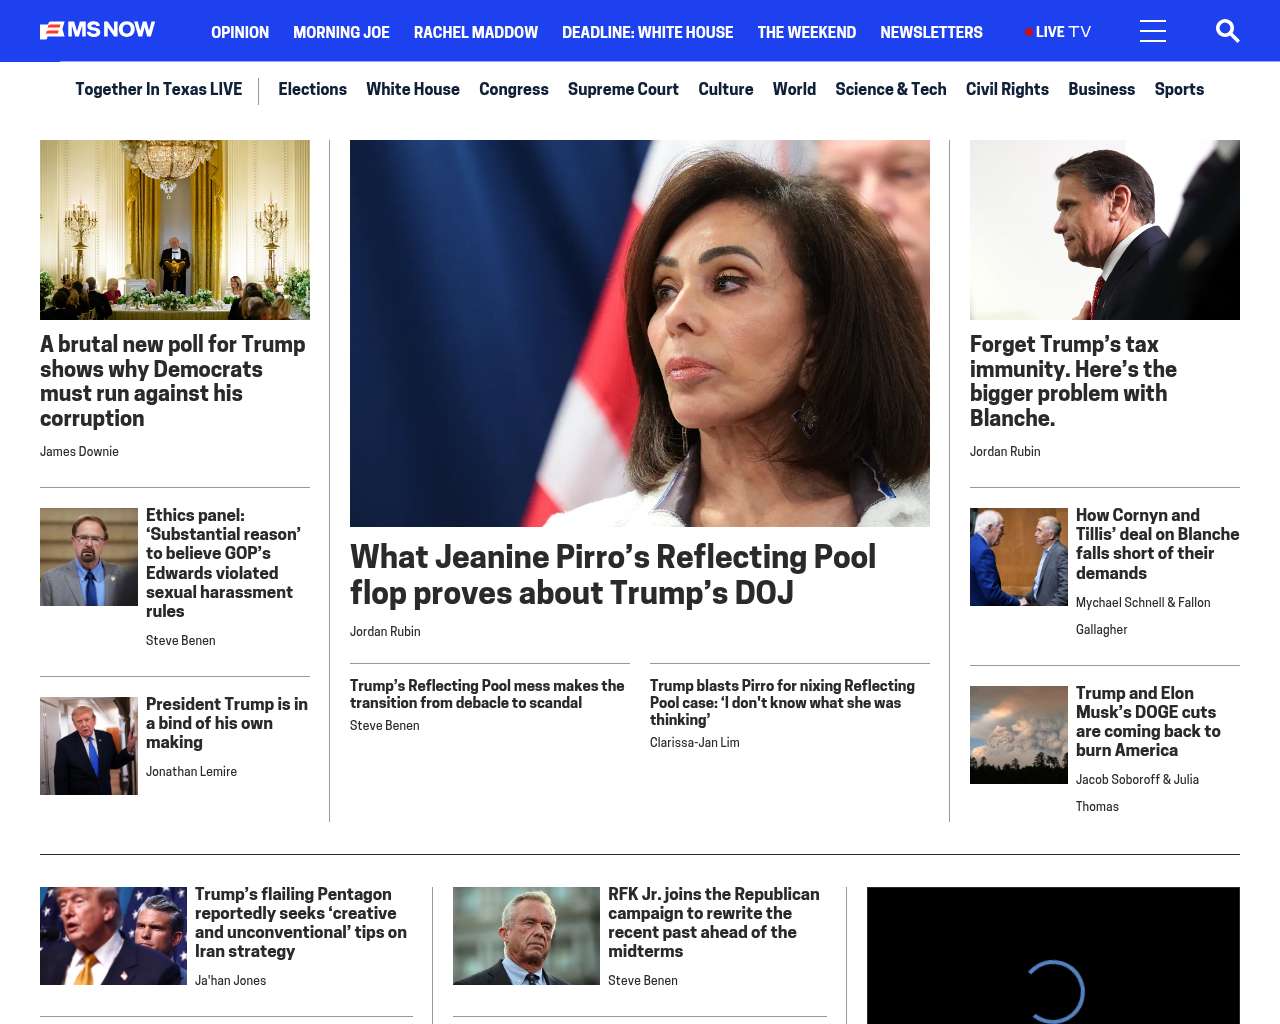This screenshot has height=1024, width=1280.
Task: Open Newsletters in the top nav
Action: click(x=931, y=32)
